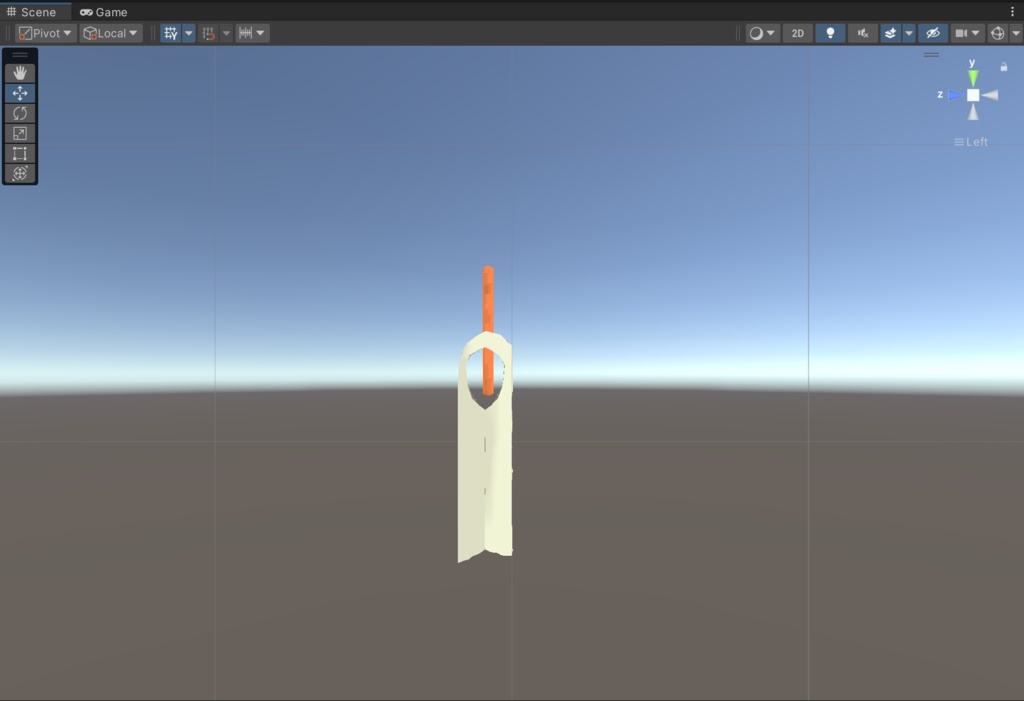Toggle grid snapping magnet icon

[208, 33]
